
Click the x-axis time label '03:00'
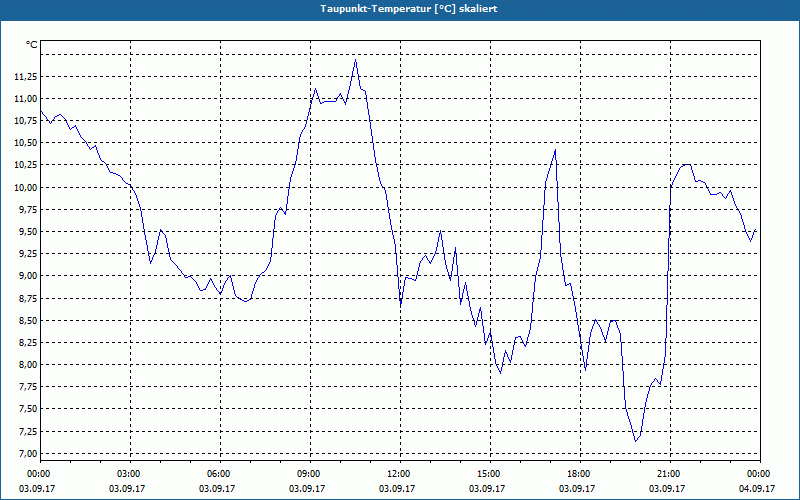(131, 474)
